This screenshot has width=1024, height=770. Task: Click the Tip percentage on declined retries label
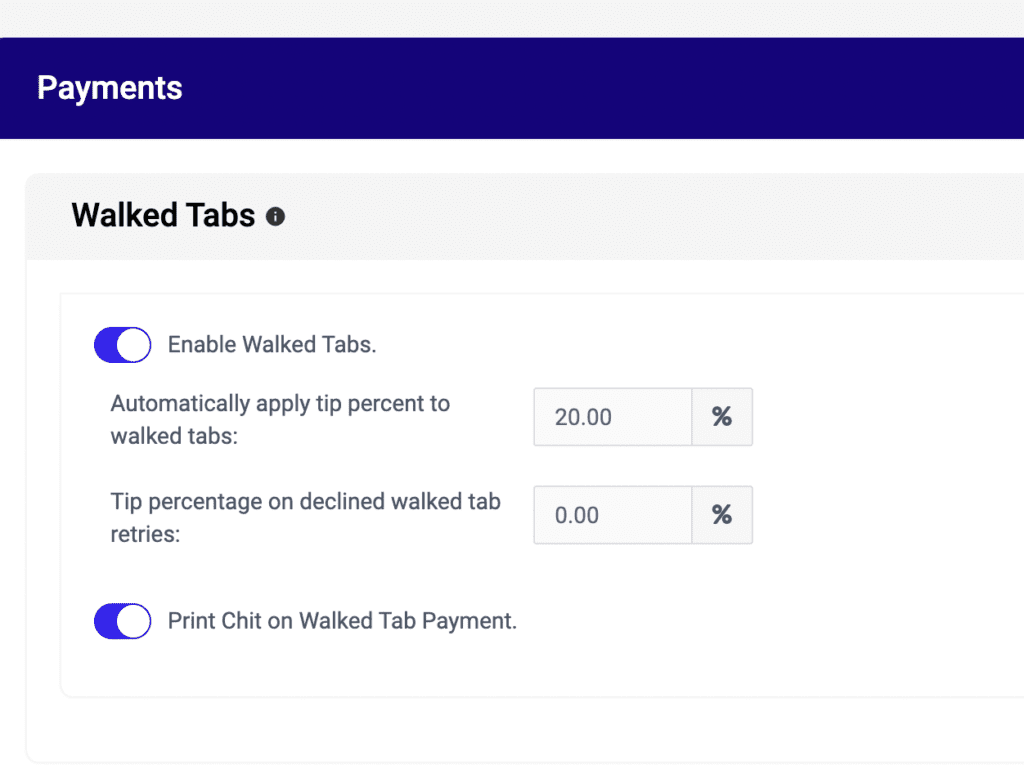(x=305, y=517)
